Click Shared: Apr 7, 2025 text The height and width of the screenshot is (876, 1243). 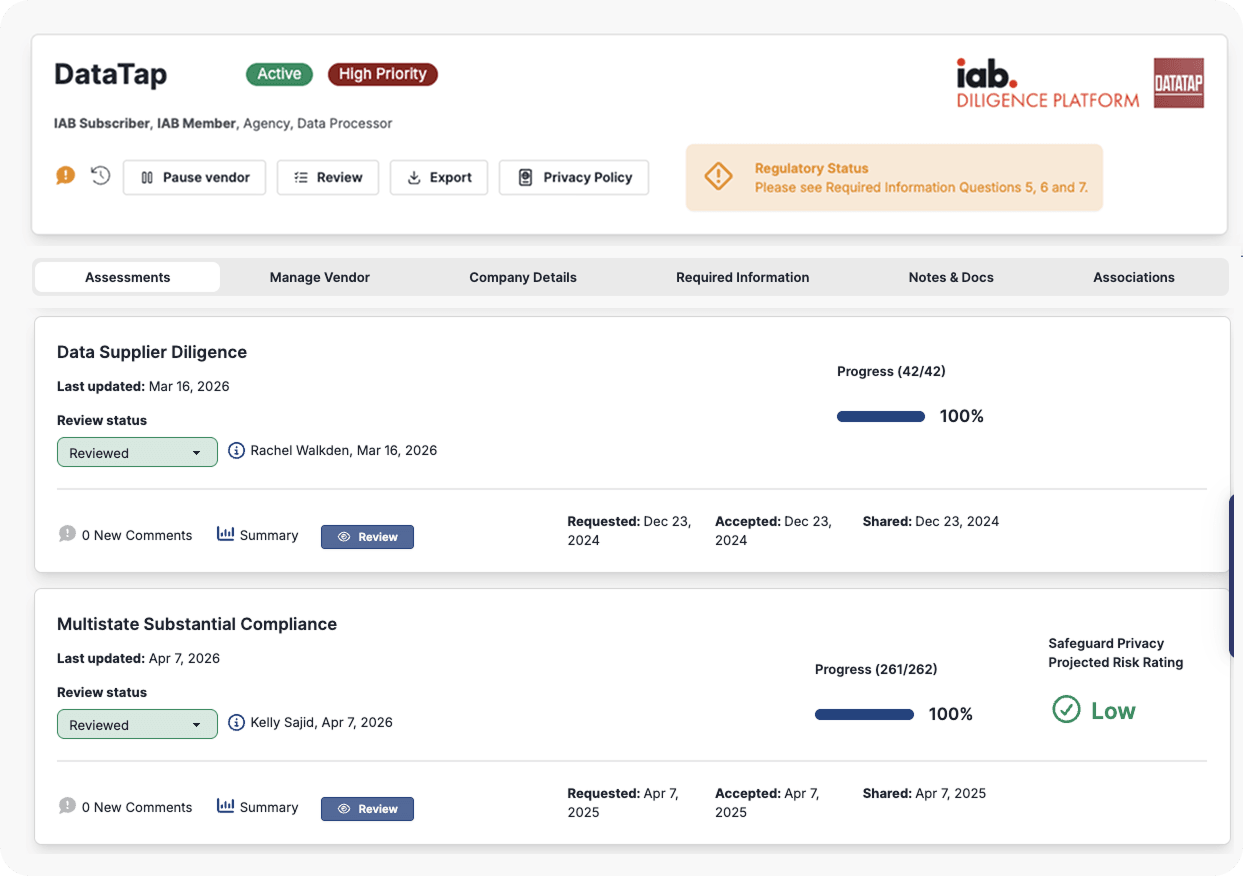pyautogui.click(x=924, y=793)
